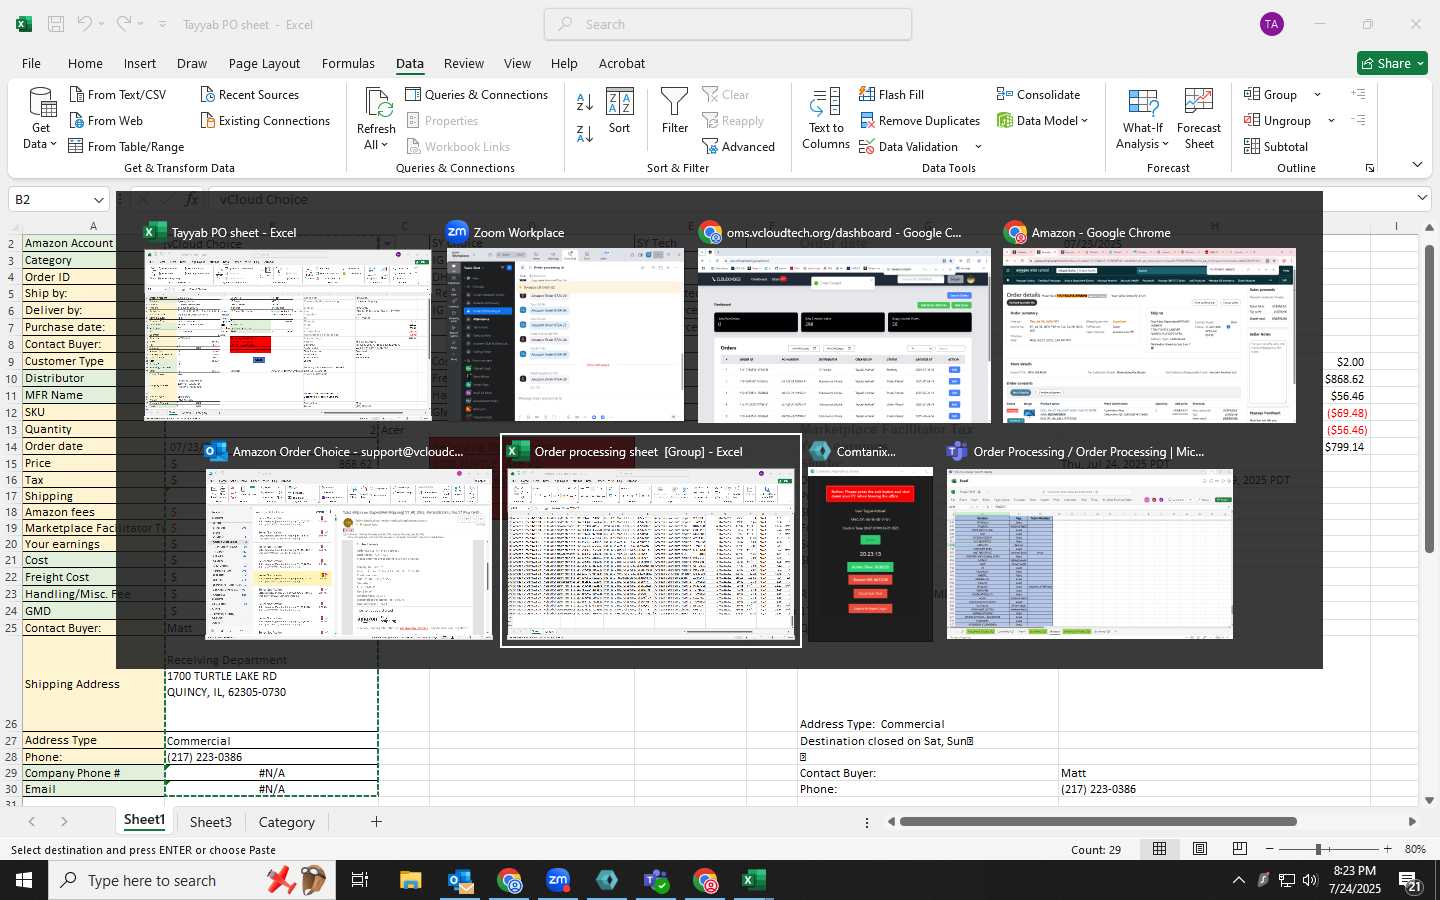1440x900 pixels.
Task: Switch to Page Layout view in status bar
Action: (1200, 849)
